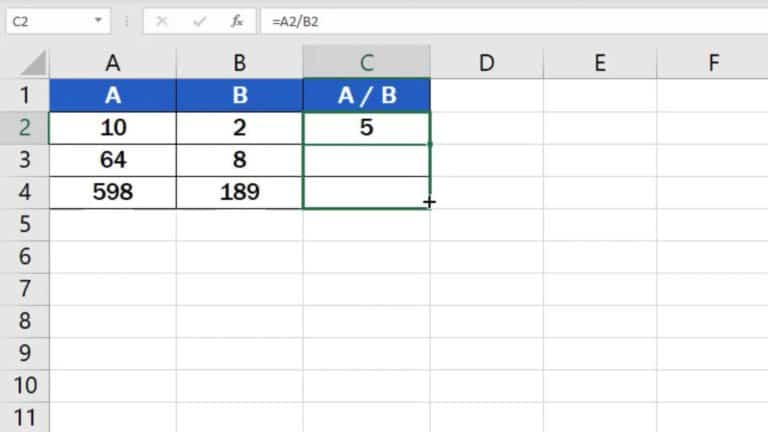Select row 5 header
The height and width of the screenshot is (432, 768).
[25, 225]
